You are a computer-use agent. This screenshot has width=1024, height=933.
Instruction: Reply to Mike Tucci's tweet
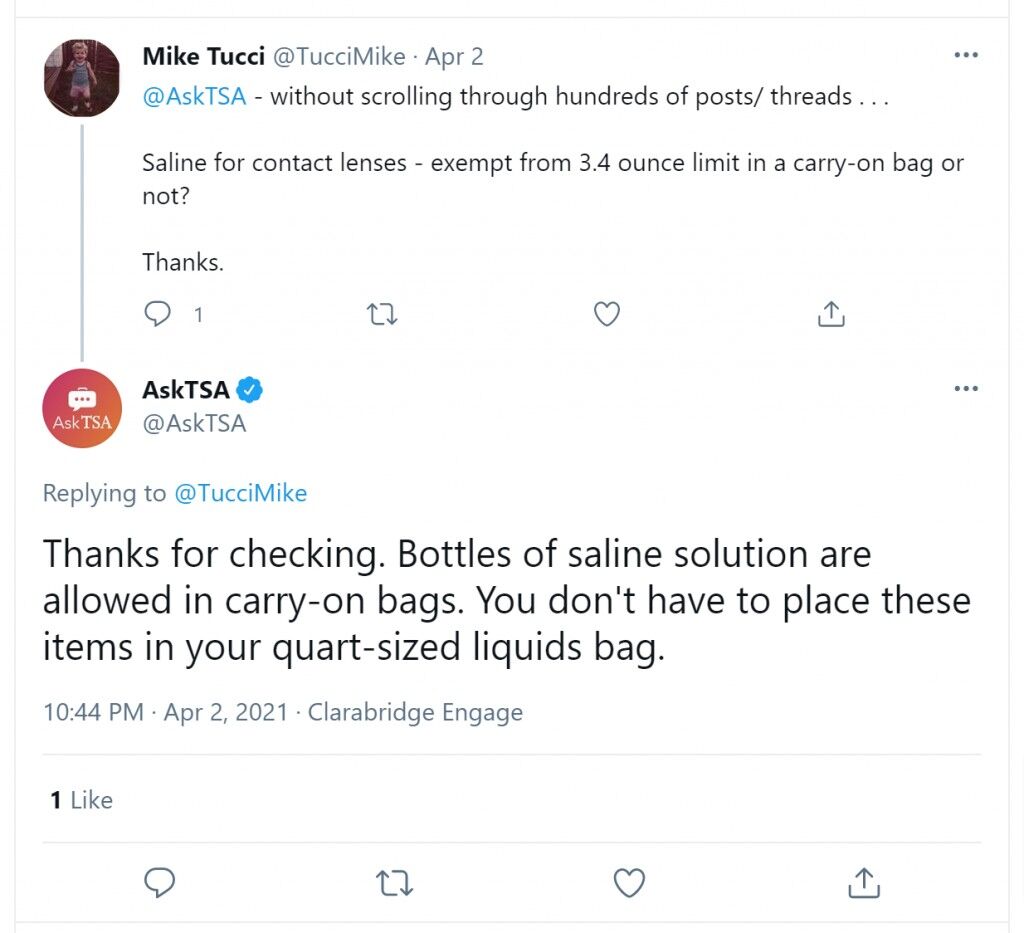[x=157, y=314]
